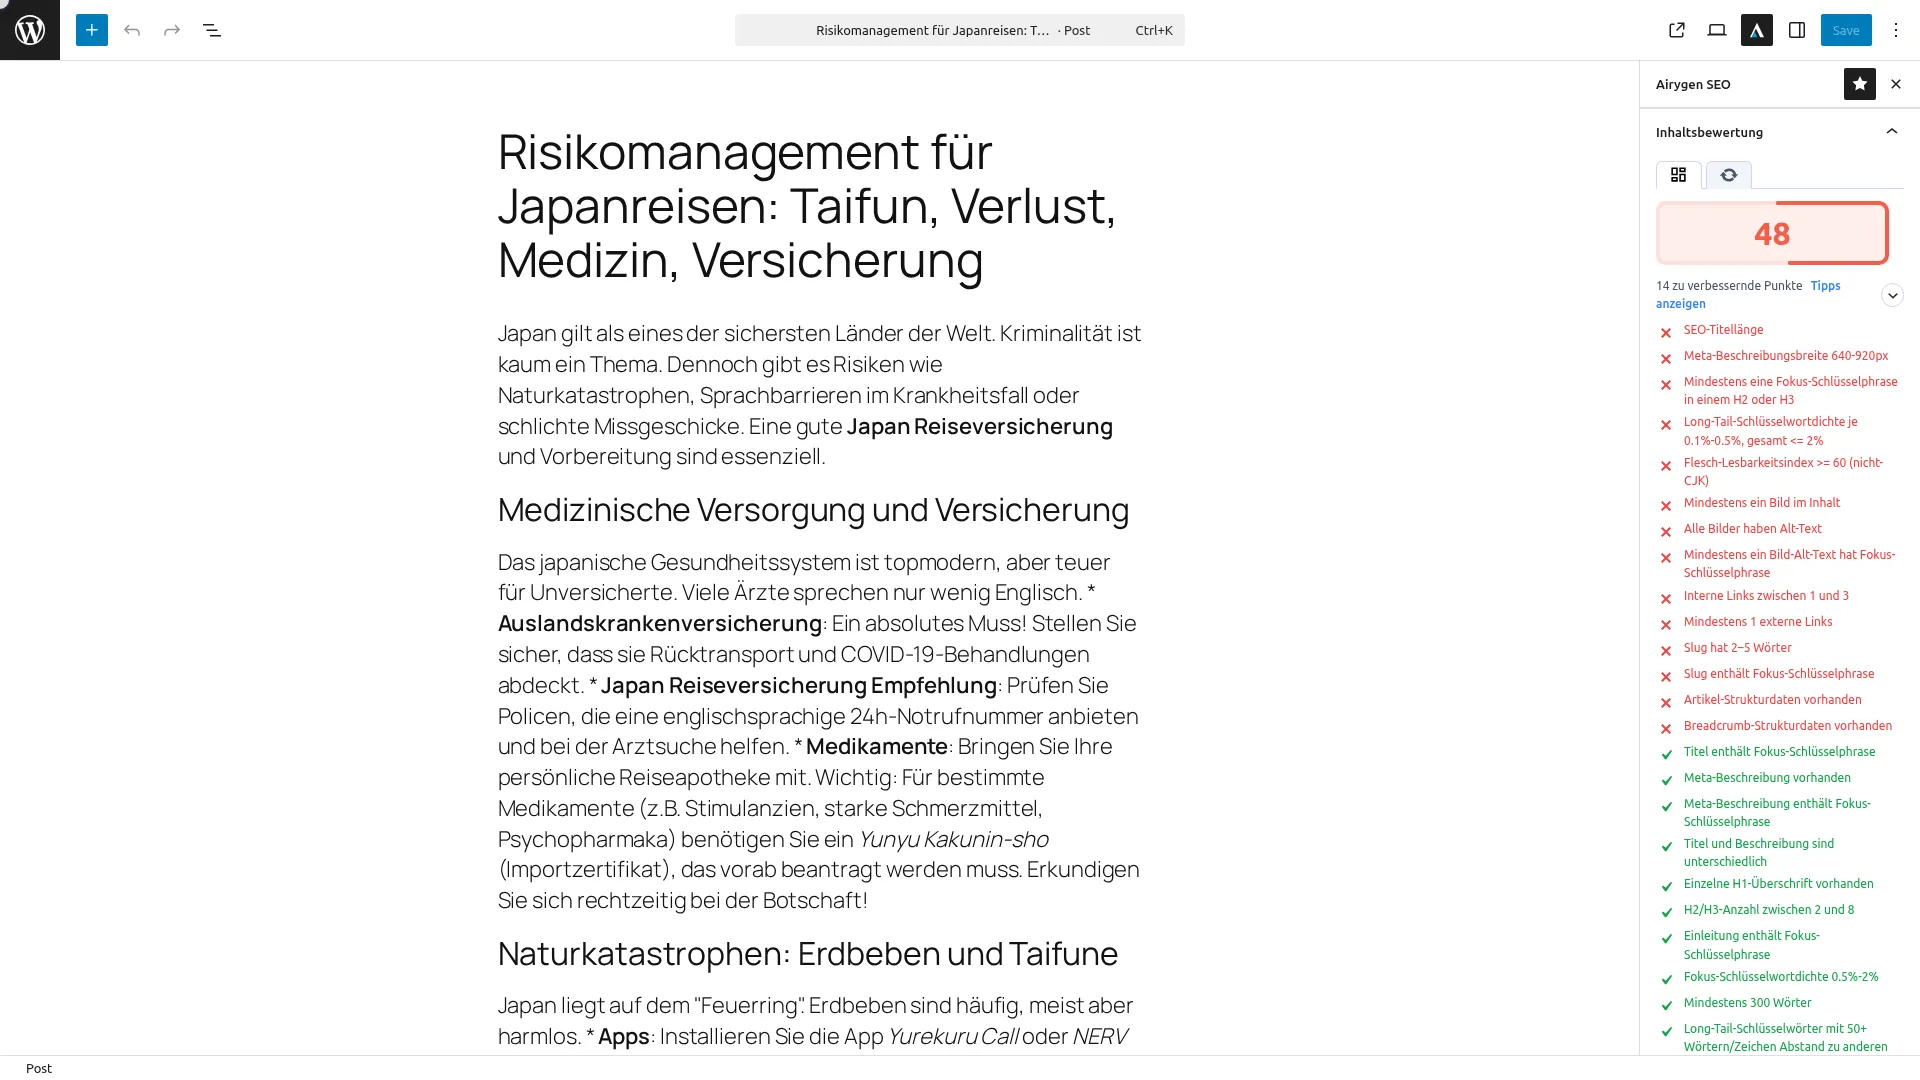Image resolution: width=1920 pixels, height=1080 pixels.
Task: Click the 48 score indicator
Action: click(1772, 233)
